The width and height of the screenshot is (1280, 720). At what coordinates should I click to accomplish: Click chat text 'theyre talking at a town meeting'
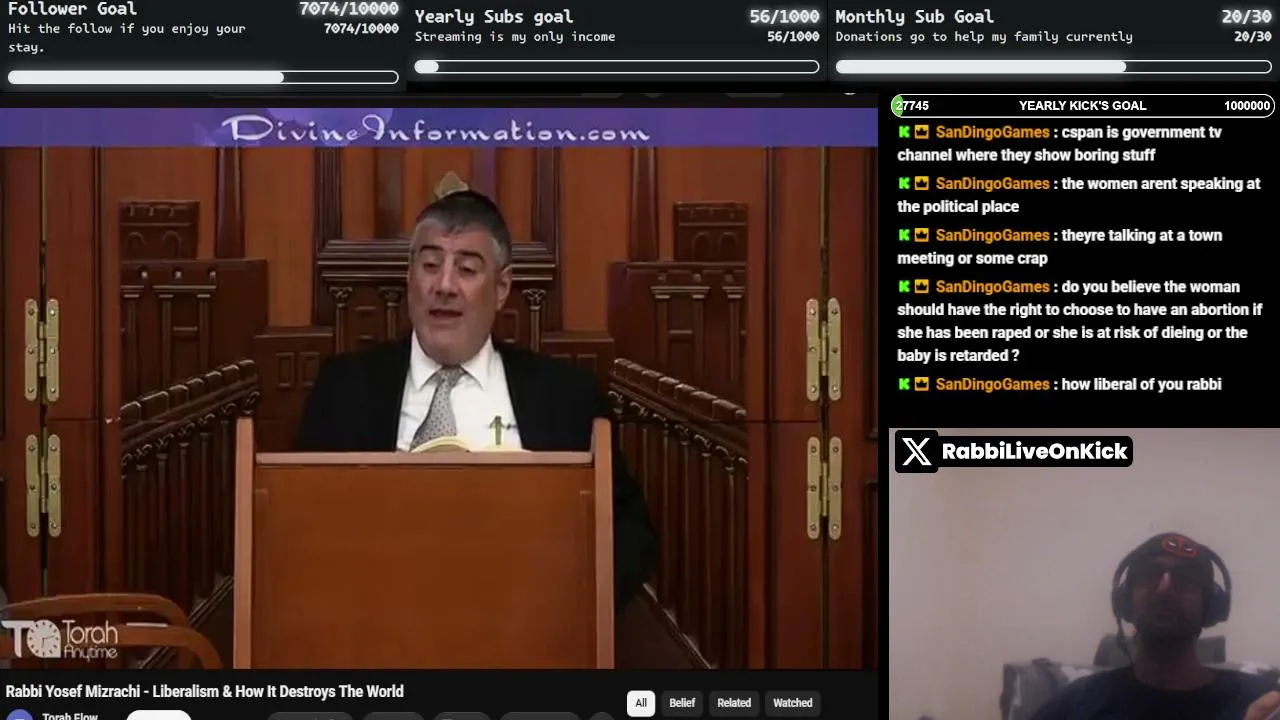[1059, 247]
